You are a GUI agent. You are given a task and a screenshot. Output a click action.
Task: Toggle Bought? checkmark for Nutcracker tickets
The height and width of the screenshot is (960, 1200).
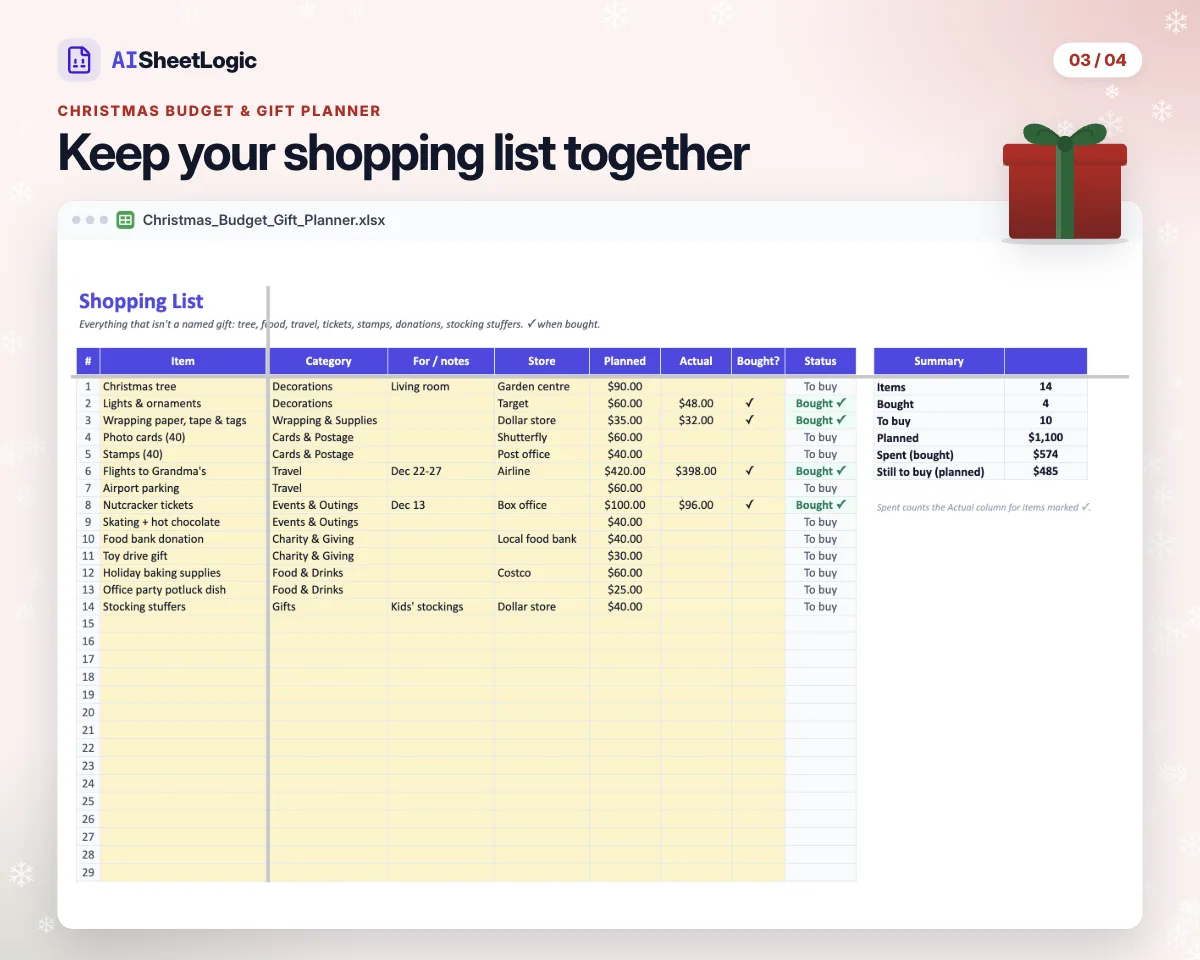tap(749, 505)
